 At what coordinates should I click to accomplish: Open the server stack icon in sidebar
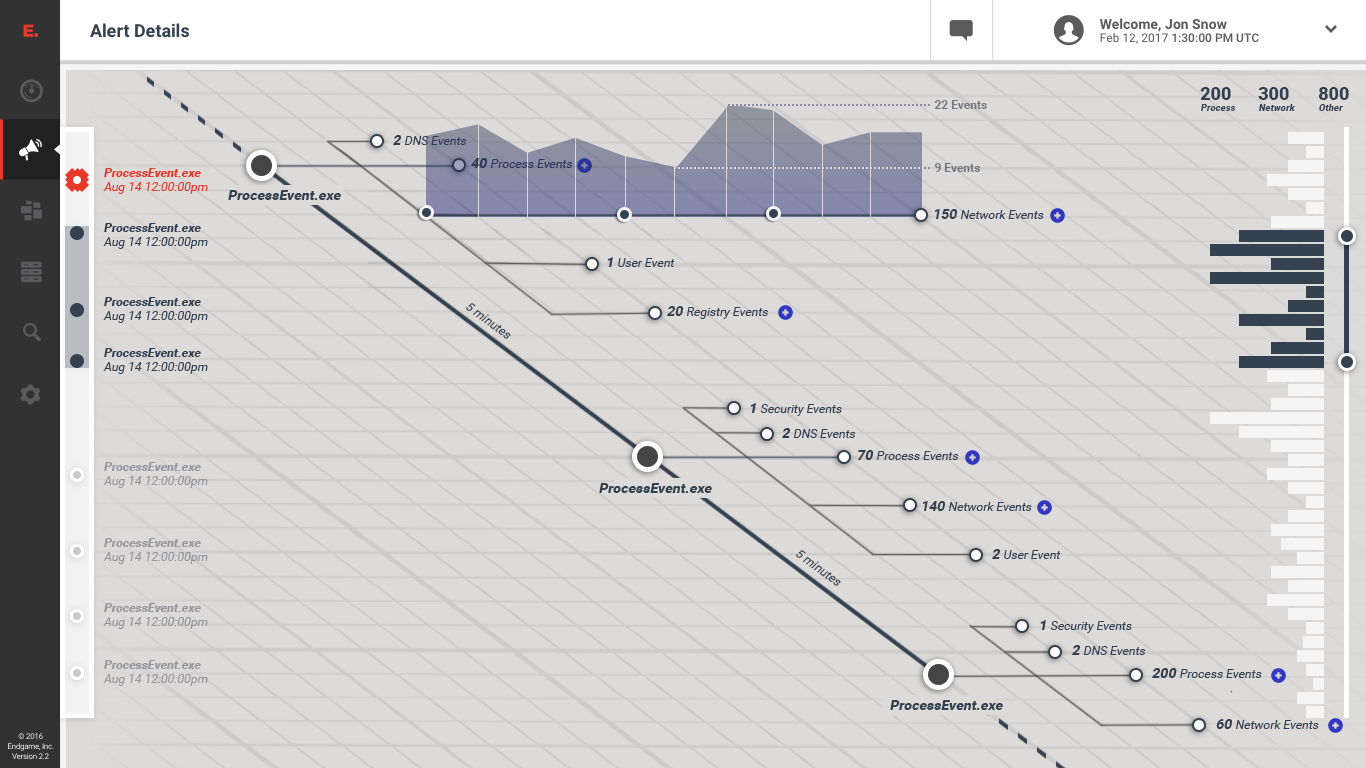coord(31,271)
